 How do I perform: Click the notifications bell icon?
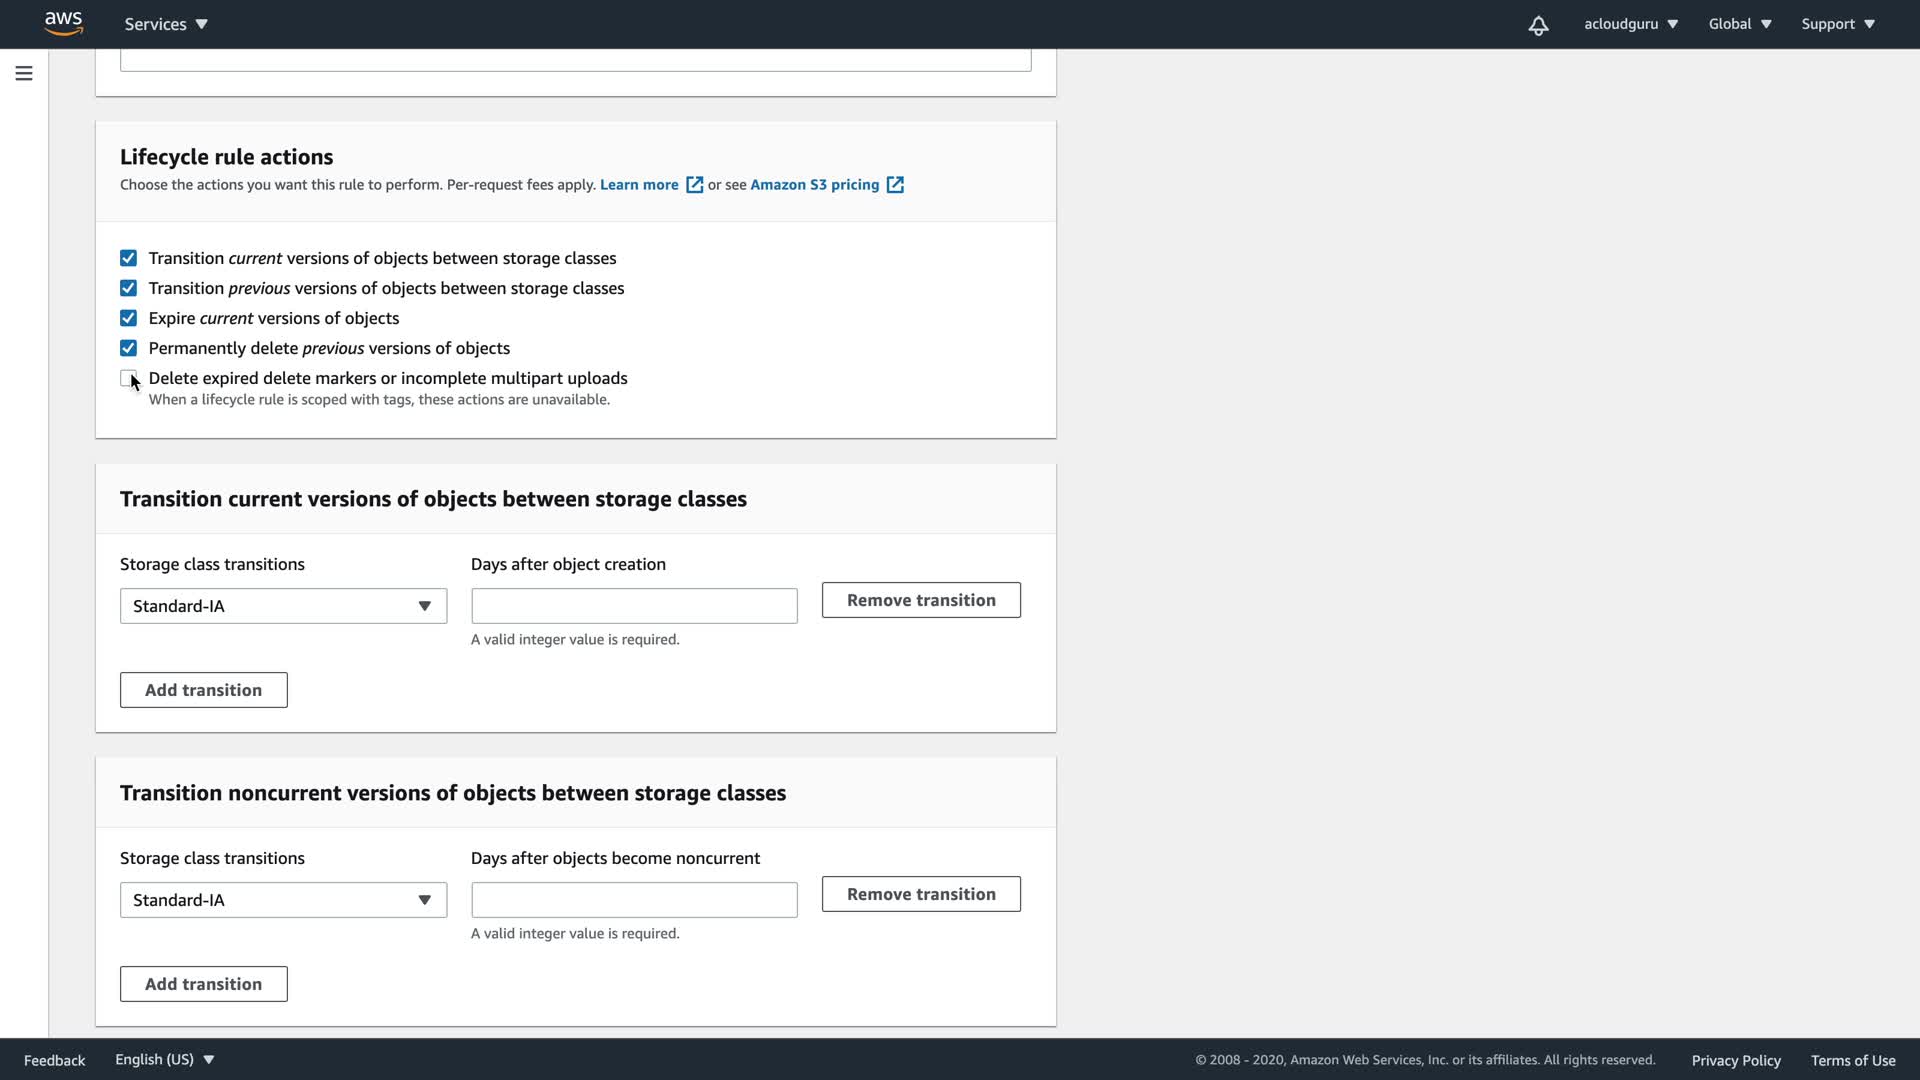point(1538,25)
